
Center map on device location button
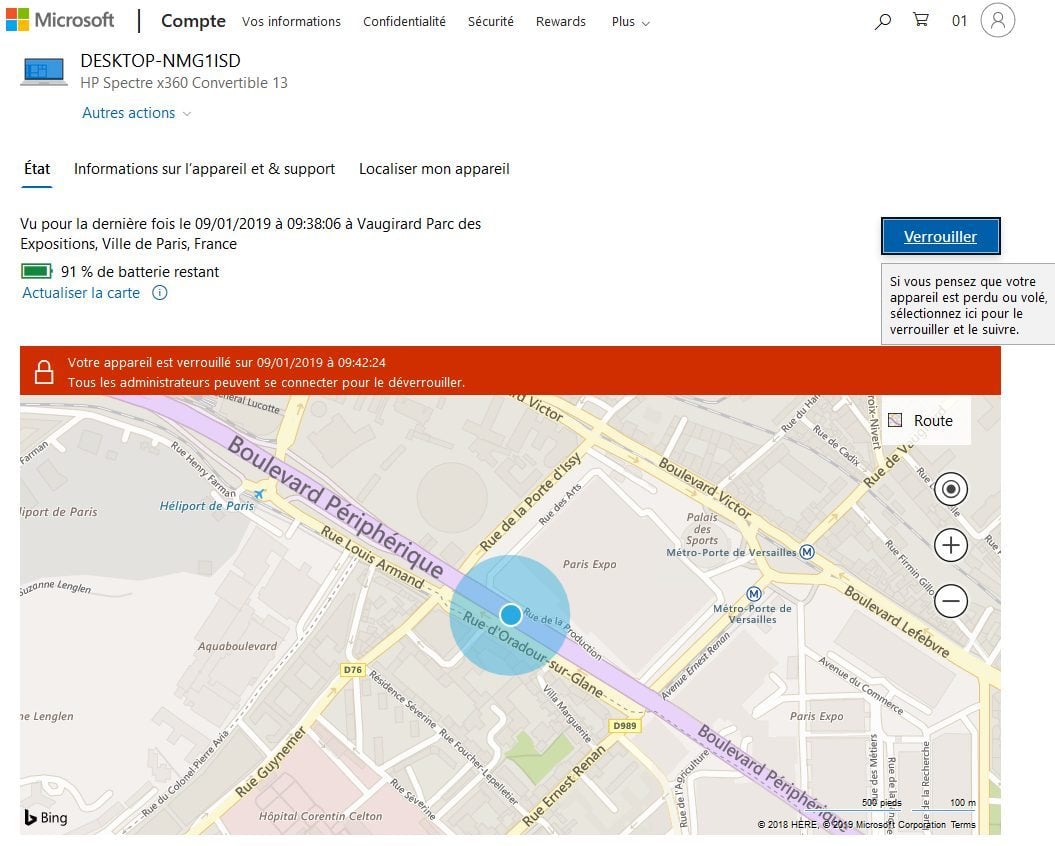[951, 489]
